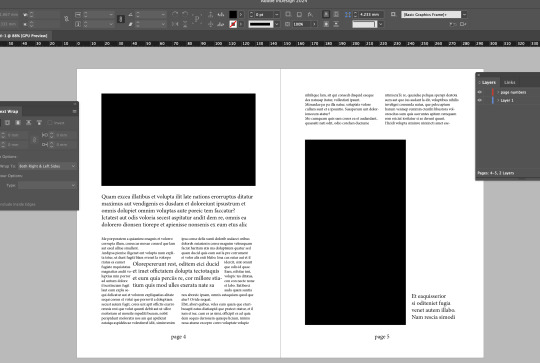This screenshot has width=540, height=363.
Task: Click the constrain proportions chain icon in control bar
Action: (x=66, y=19)
